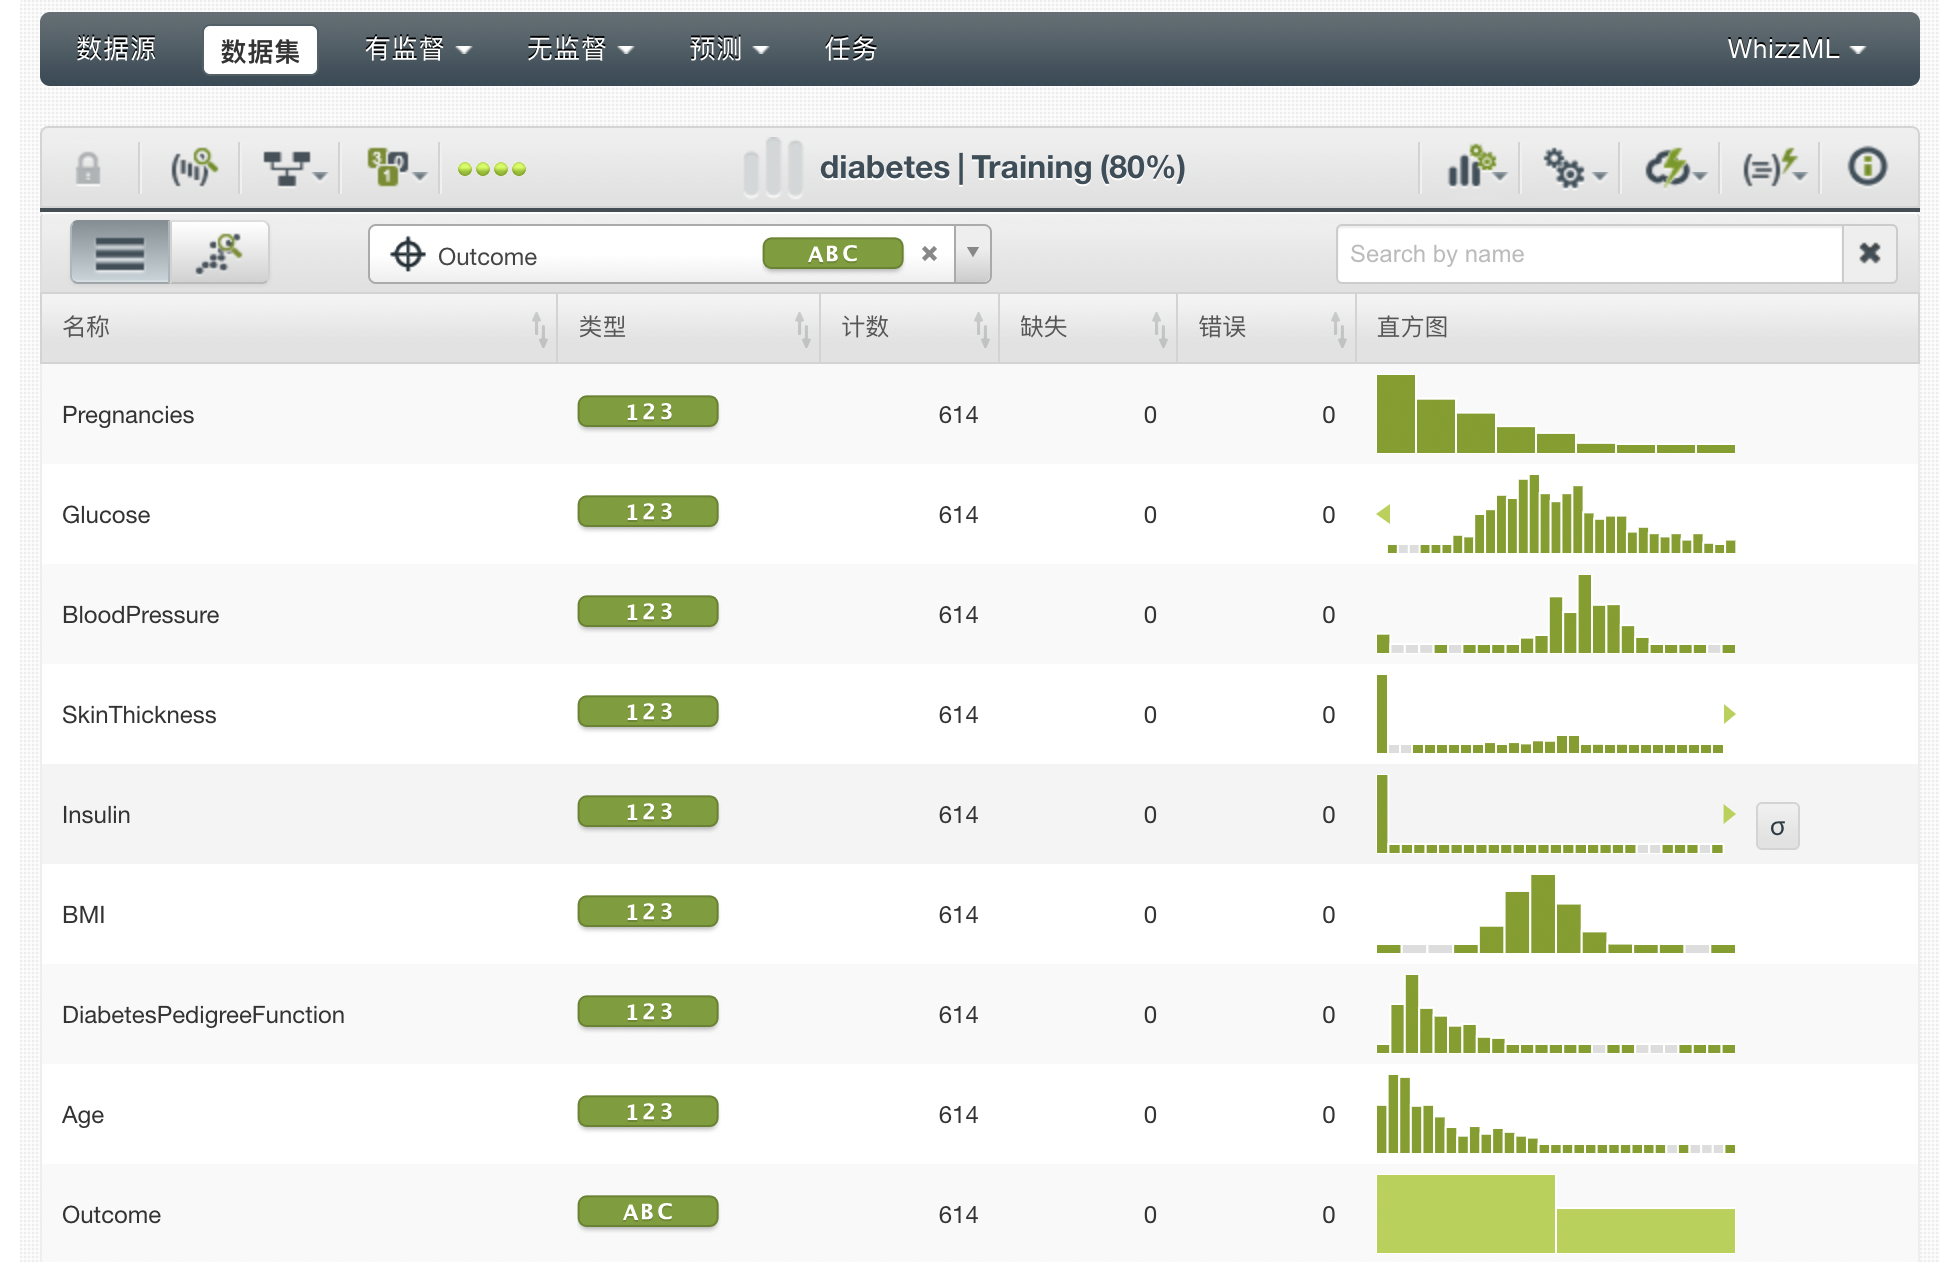Switch to the 数据源 tab
Screen dimensions: 1952x1262
tap(114, 48)
